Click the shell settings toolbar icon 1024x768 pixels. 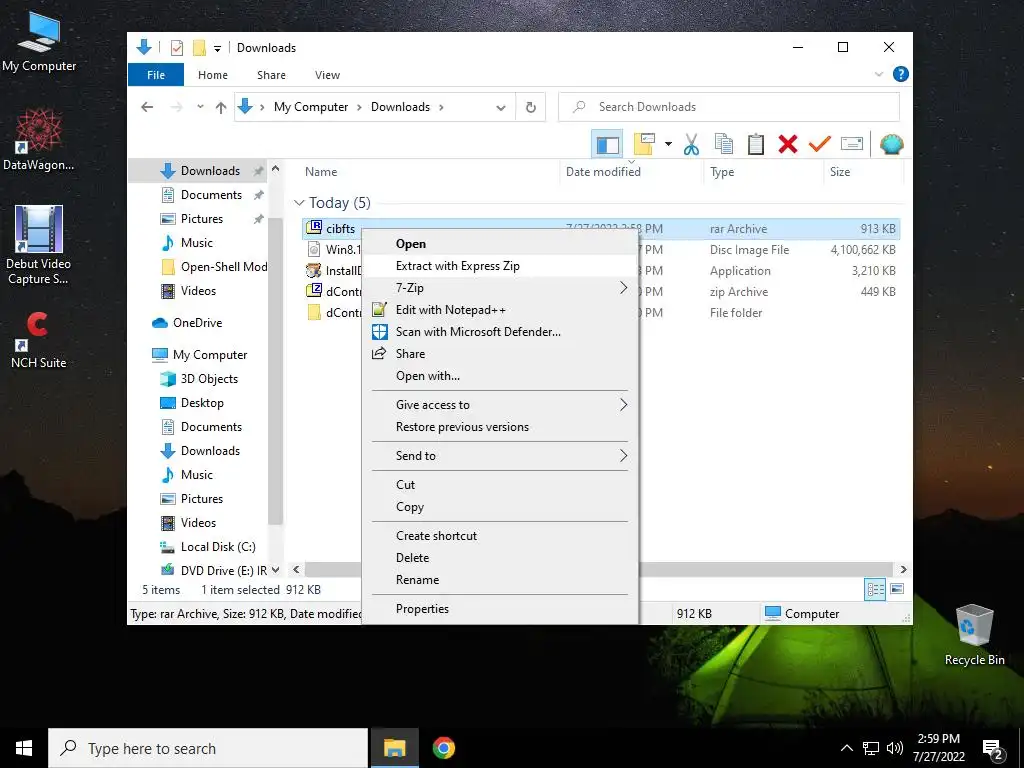pos(891,144)
